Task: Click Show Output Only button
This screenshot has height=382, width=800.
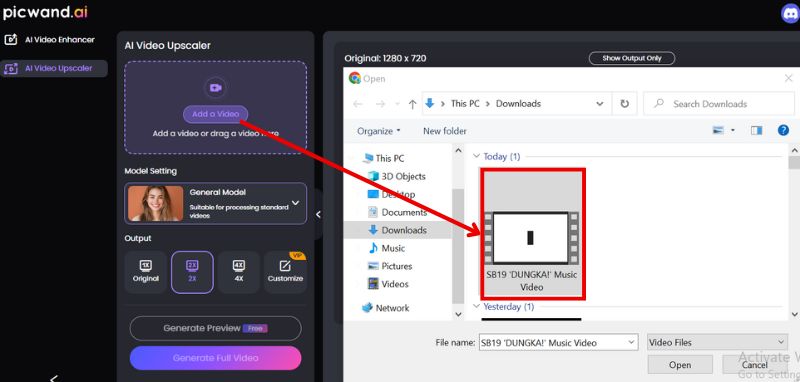Action: coord(632,58)
